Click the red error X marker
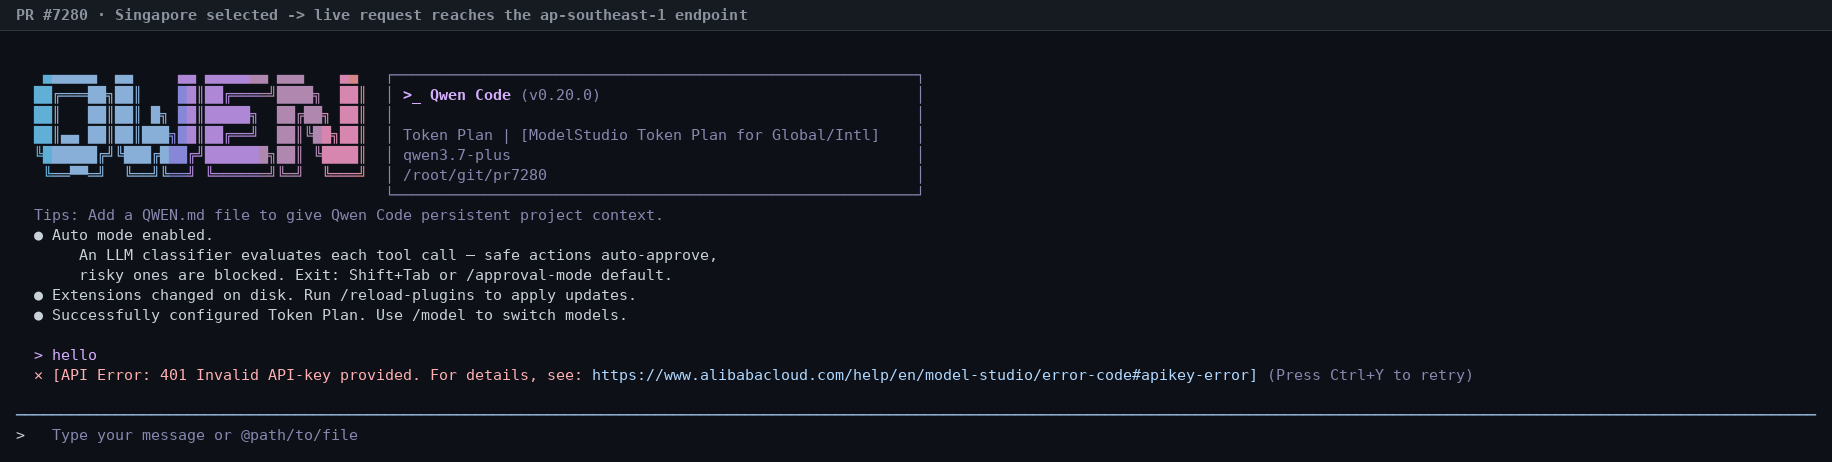 [x=38, y=375]
